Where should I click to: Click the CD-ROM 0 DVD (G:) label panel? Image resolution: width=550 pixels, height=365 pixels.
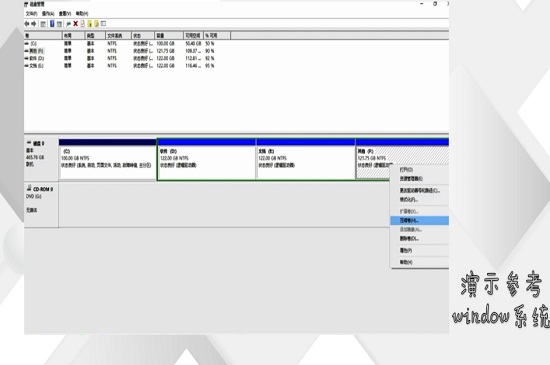[x=41, y=204]
